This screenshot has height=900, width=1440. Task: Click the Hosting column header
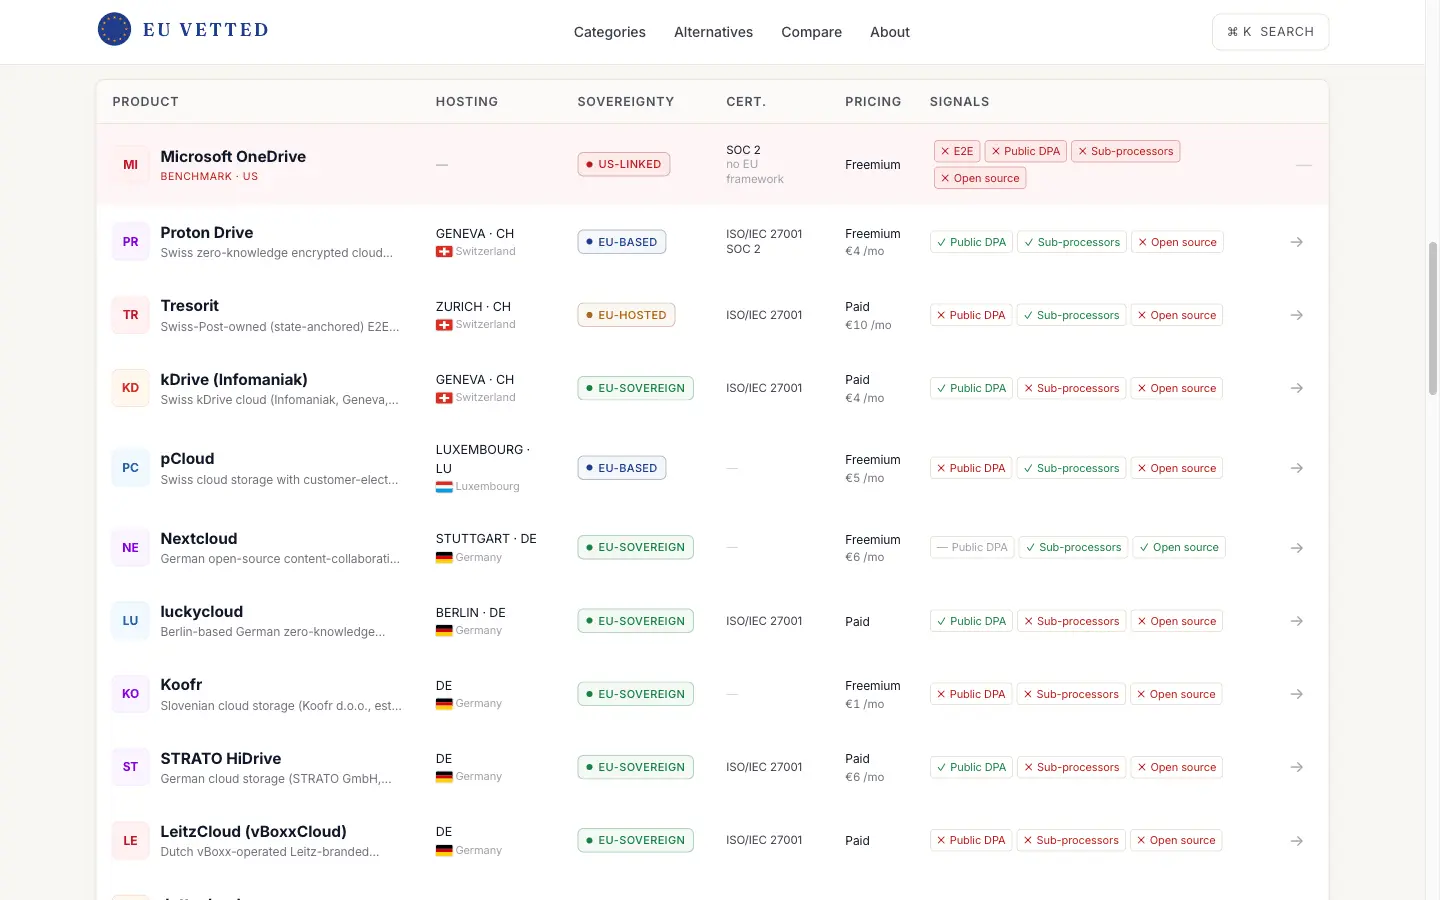[467, 102]
